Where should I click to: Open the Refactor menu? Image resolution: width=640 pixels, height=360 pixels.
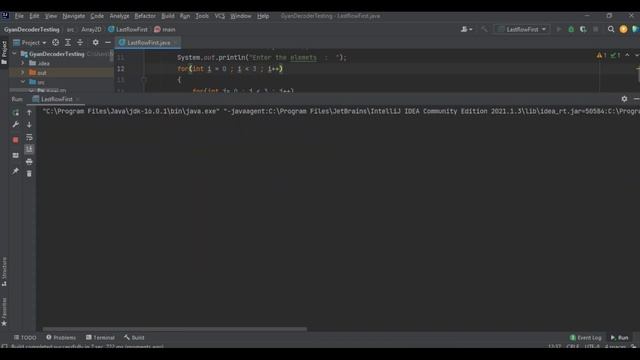[x=145, y=16]
